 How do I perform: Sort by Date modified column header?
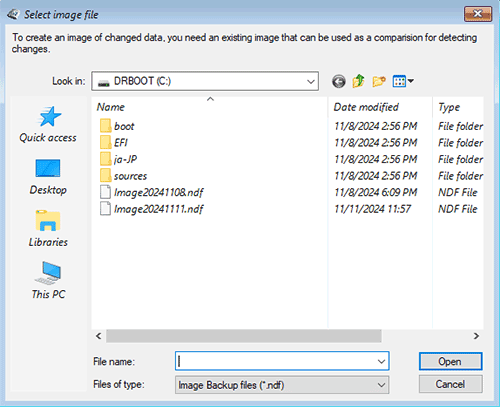coord(366,107)
